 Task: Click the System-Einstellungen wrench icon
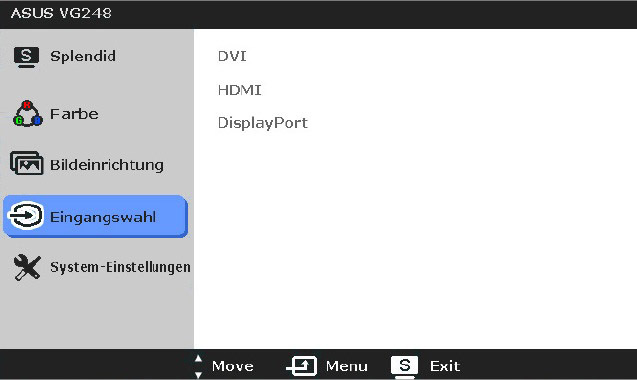pyautogui.click(x=27, y=267)
